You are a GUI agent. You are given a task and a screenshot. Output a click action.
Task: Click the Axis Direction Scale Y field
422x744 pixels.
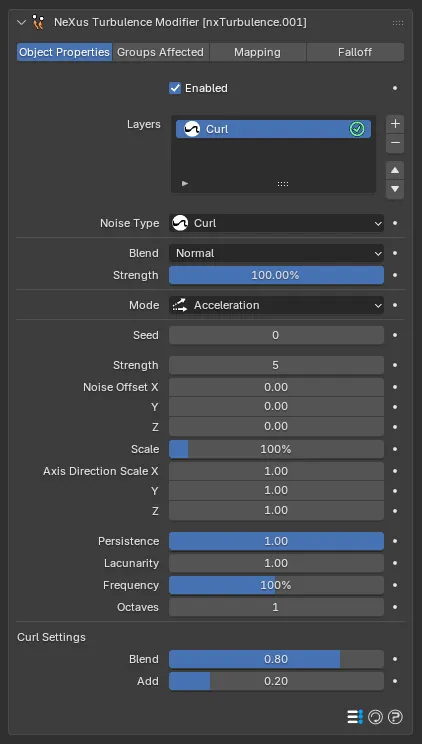click(276, 491)
